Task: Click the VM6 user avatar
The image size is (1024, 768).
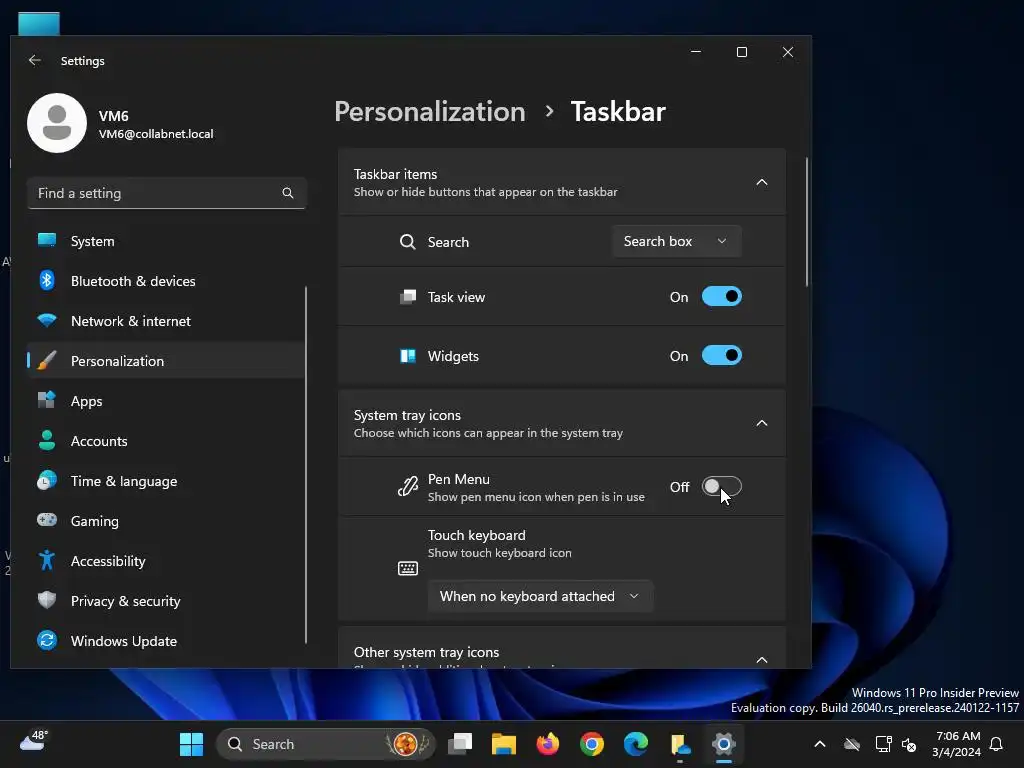Action: 57,123
